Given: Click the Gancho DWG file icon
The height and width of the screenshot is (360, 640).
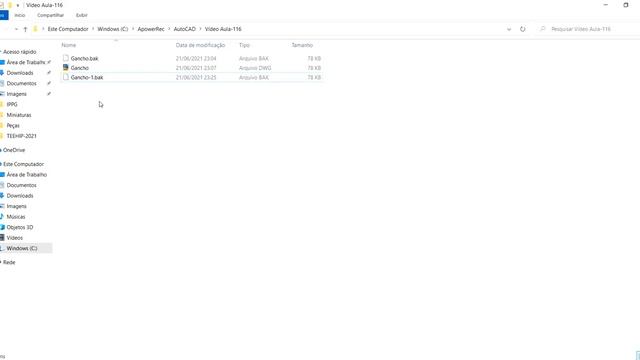Looking at the screenshot, I should 66,68.
